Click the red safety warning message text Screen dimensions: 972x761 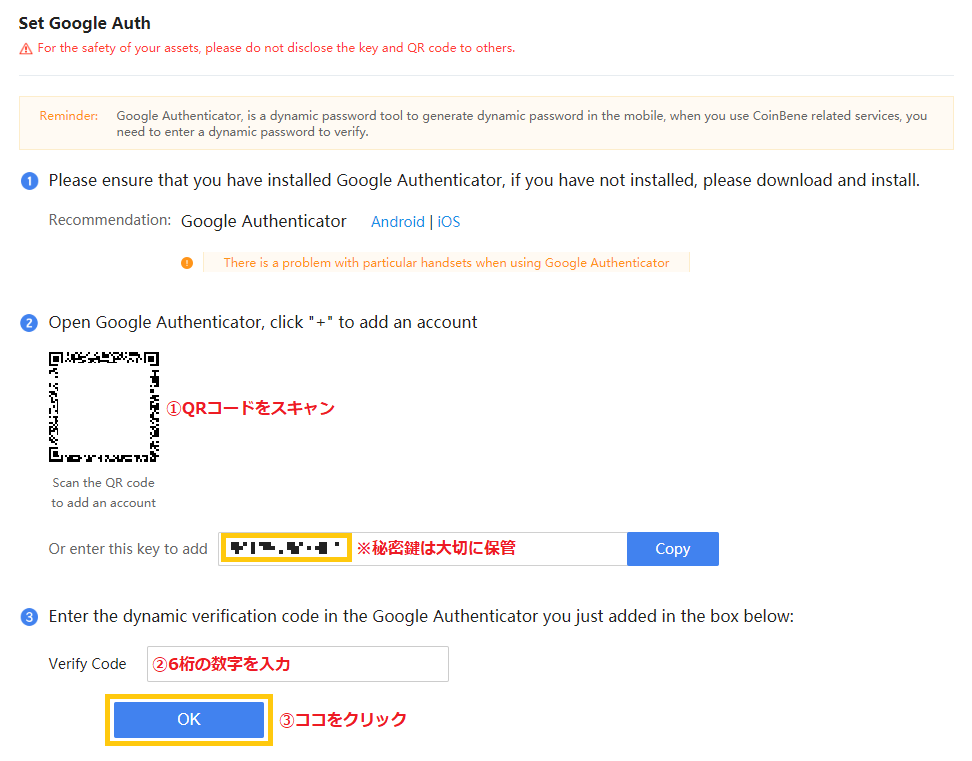(276, 48)
